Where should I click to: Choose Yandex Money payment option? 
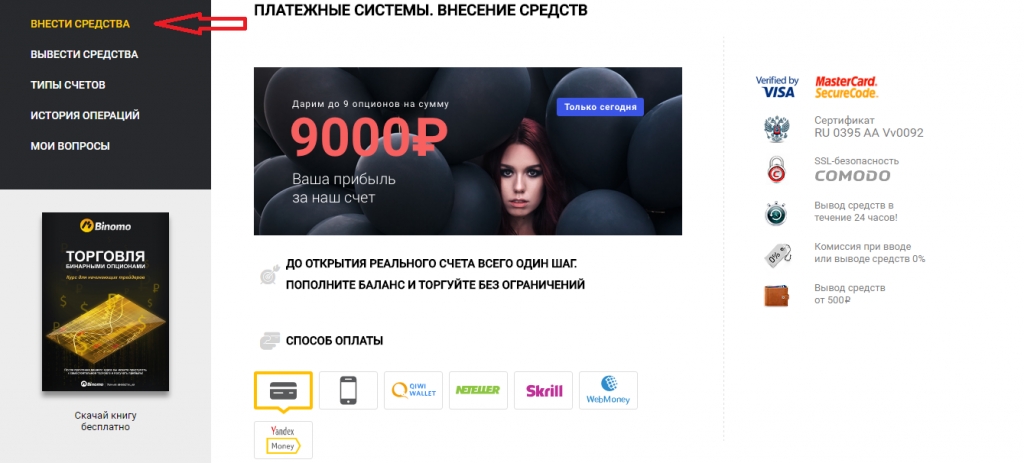283,440
